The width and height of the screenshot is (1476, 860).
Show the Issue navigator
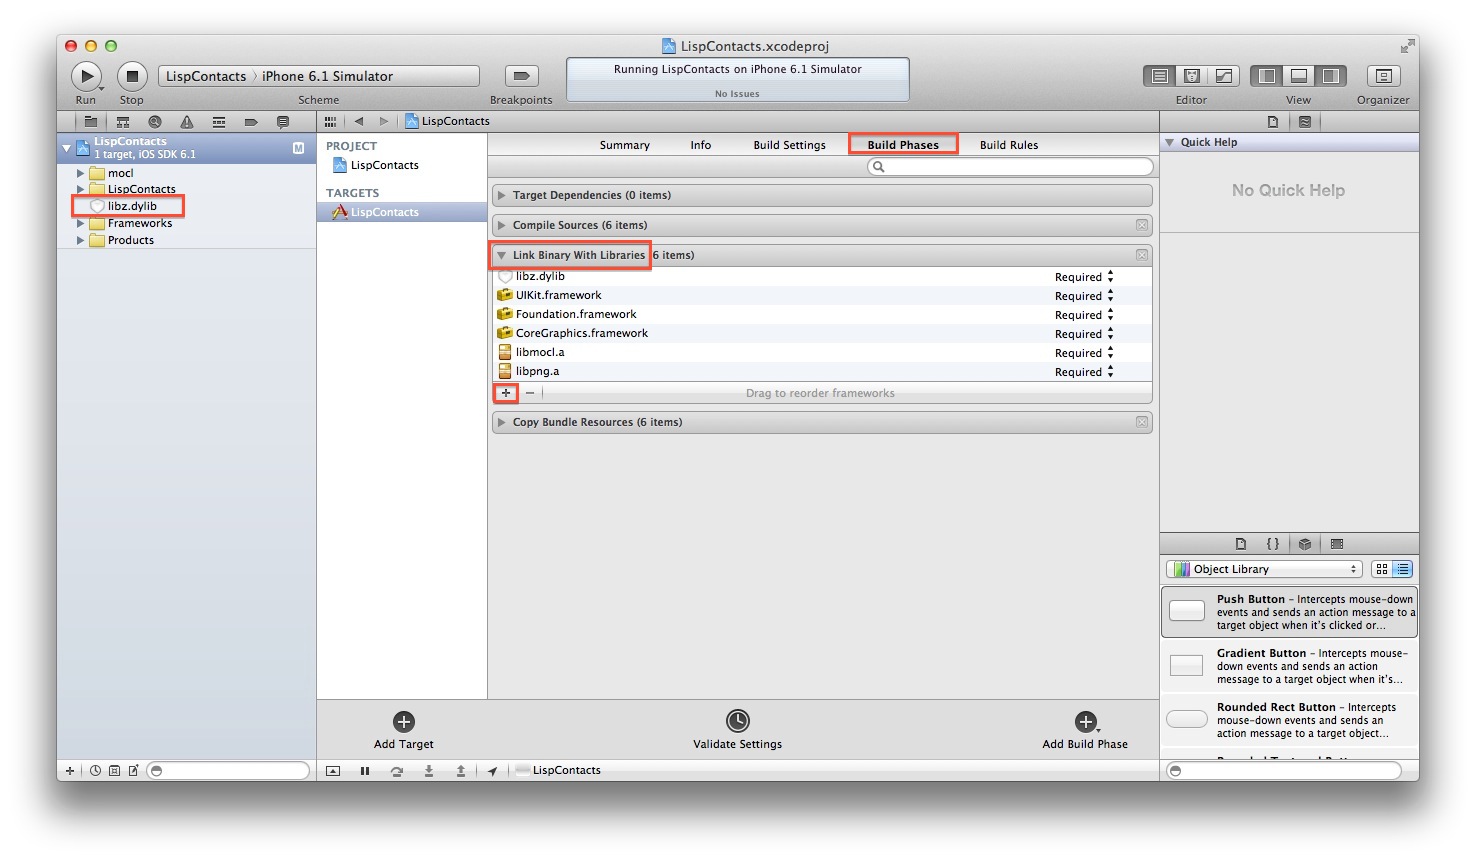pos(187,122)
